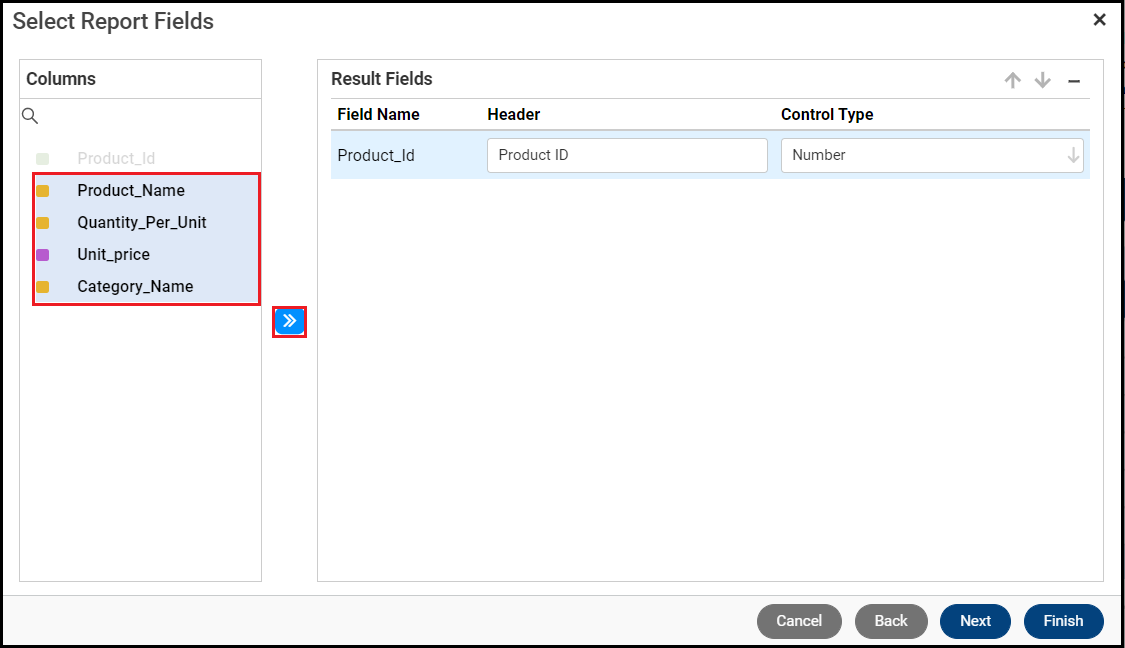
Task: Select the Unit_price column
Action: click(x=114, y=255)
